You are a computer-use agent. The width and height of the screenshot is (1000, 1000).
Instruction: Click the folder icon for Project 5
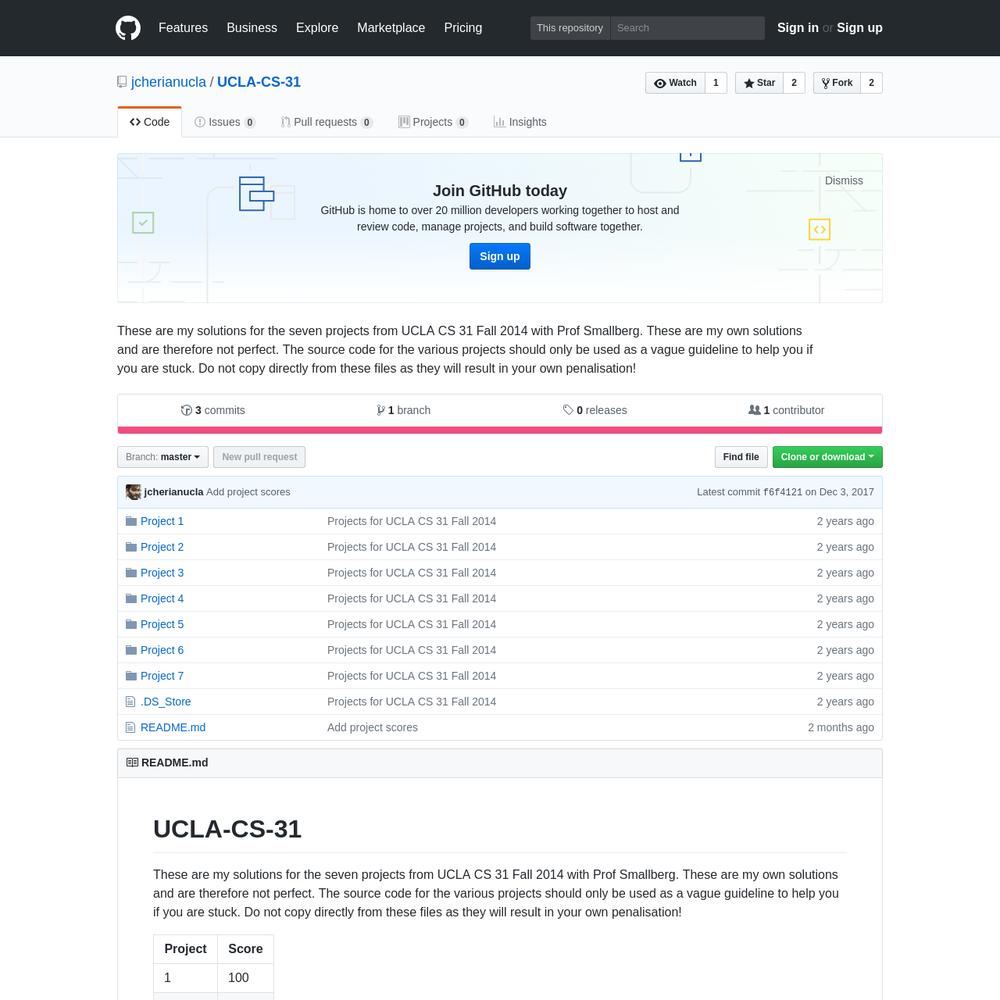pyautogui.click(x=131, y=624)
